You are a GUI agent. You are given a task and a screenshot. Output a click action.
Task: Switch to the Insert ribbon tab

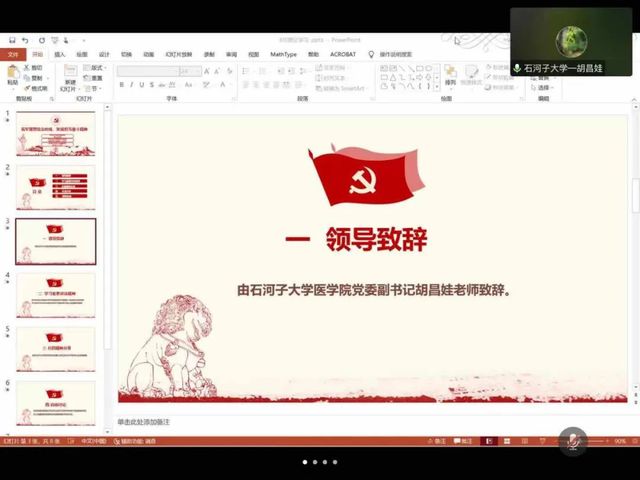coord(60,54)
